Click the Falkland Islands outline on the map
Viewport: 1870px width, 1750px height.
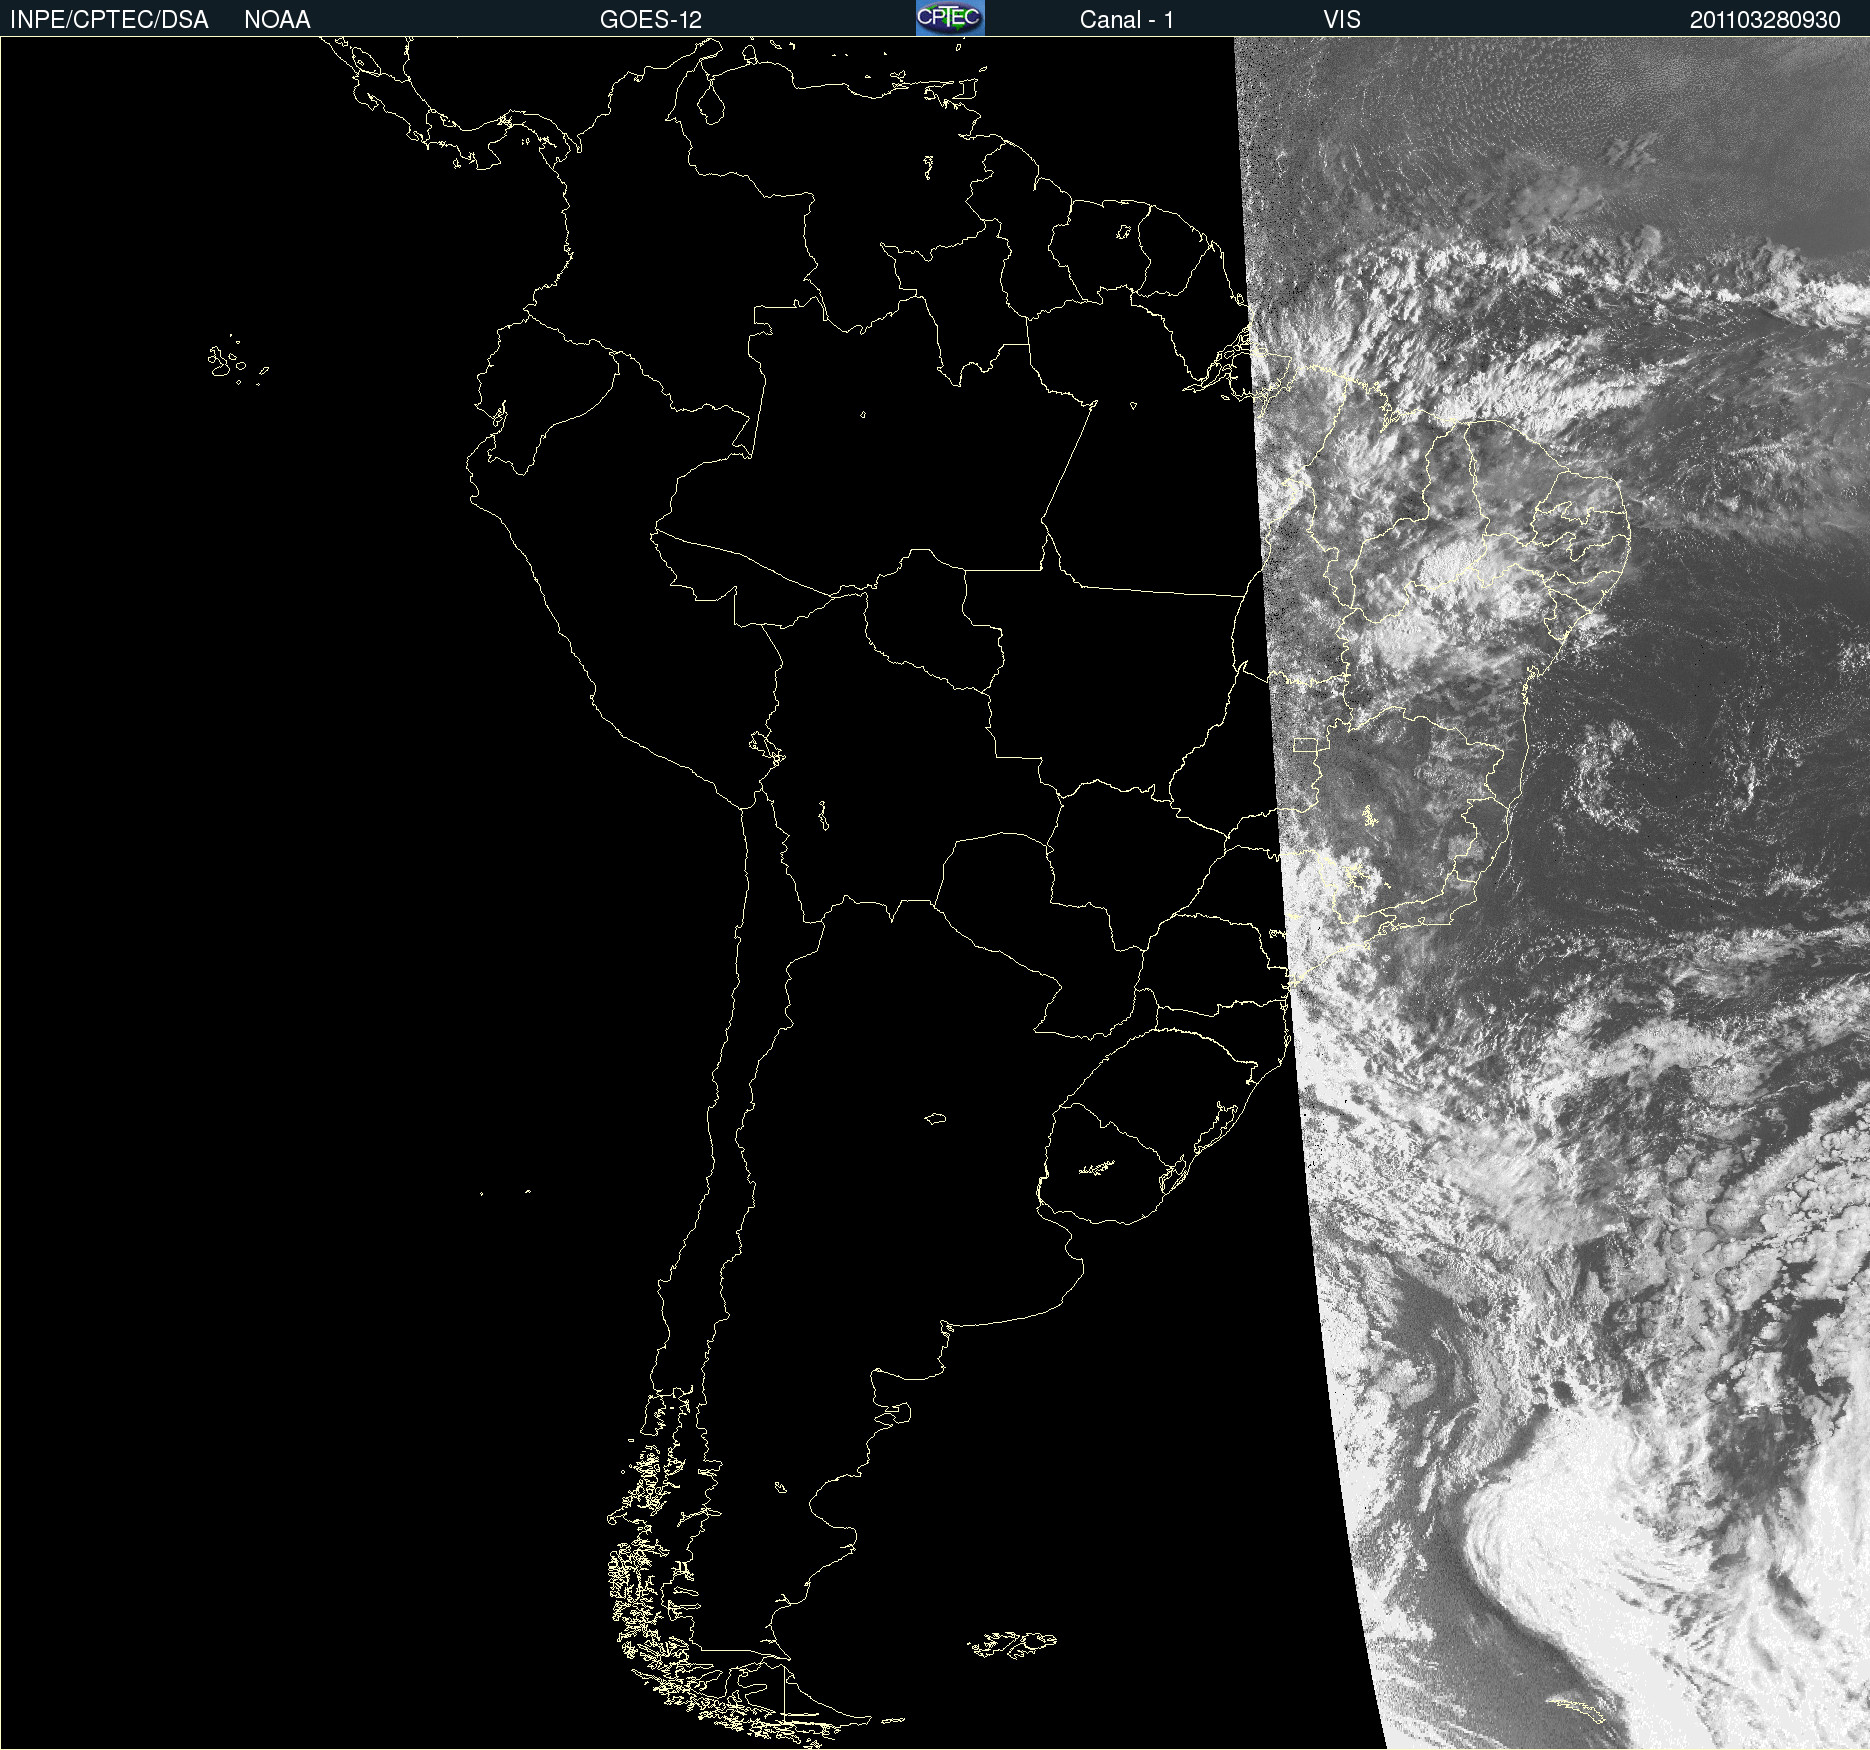1012,1644
